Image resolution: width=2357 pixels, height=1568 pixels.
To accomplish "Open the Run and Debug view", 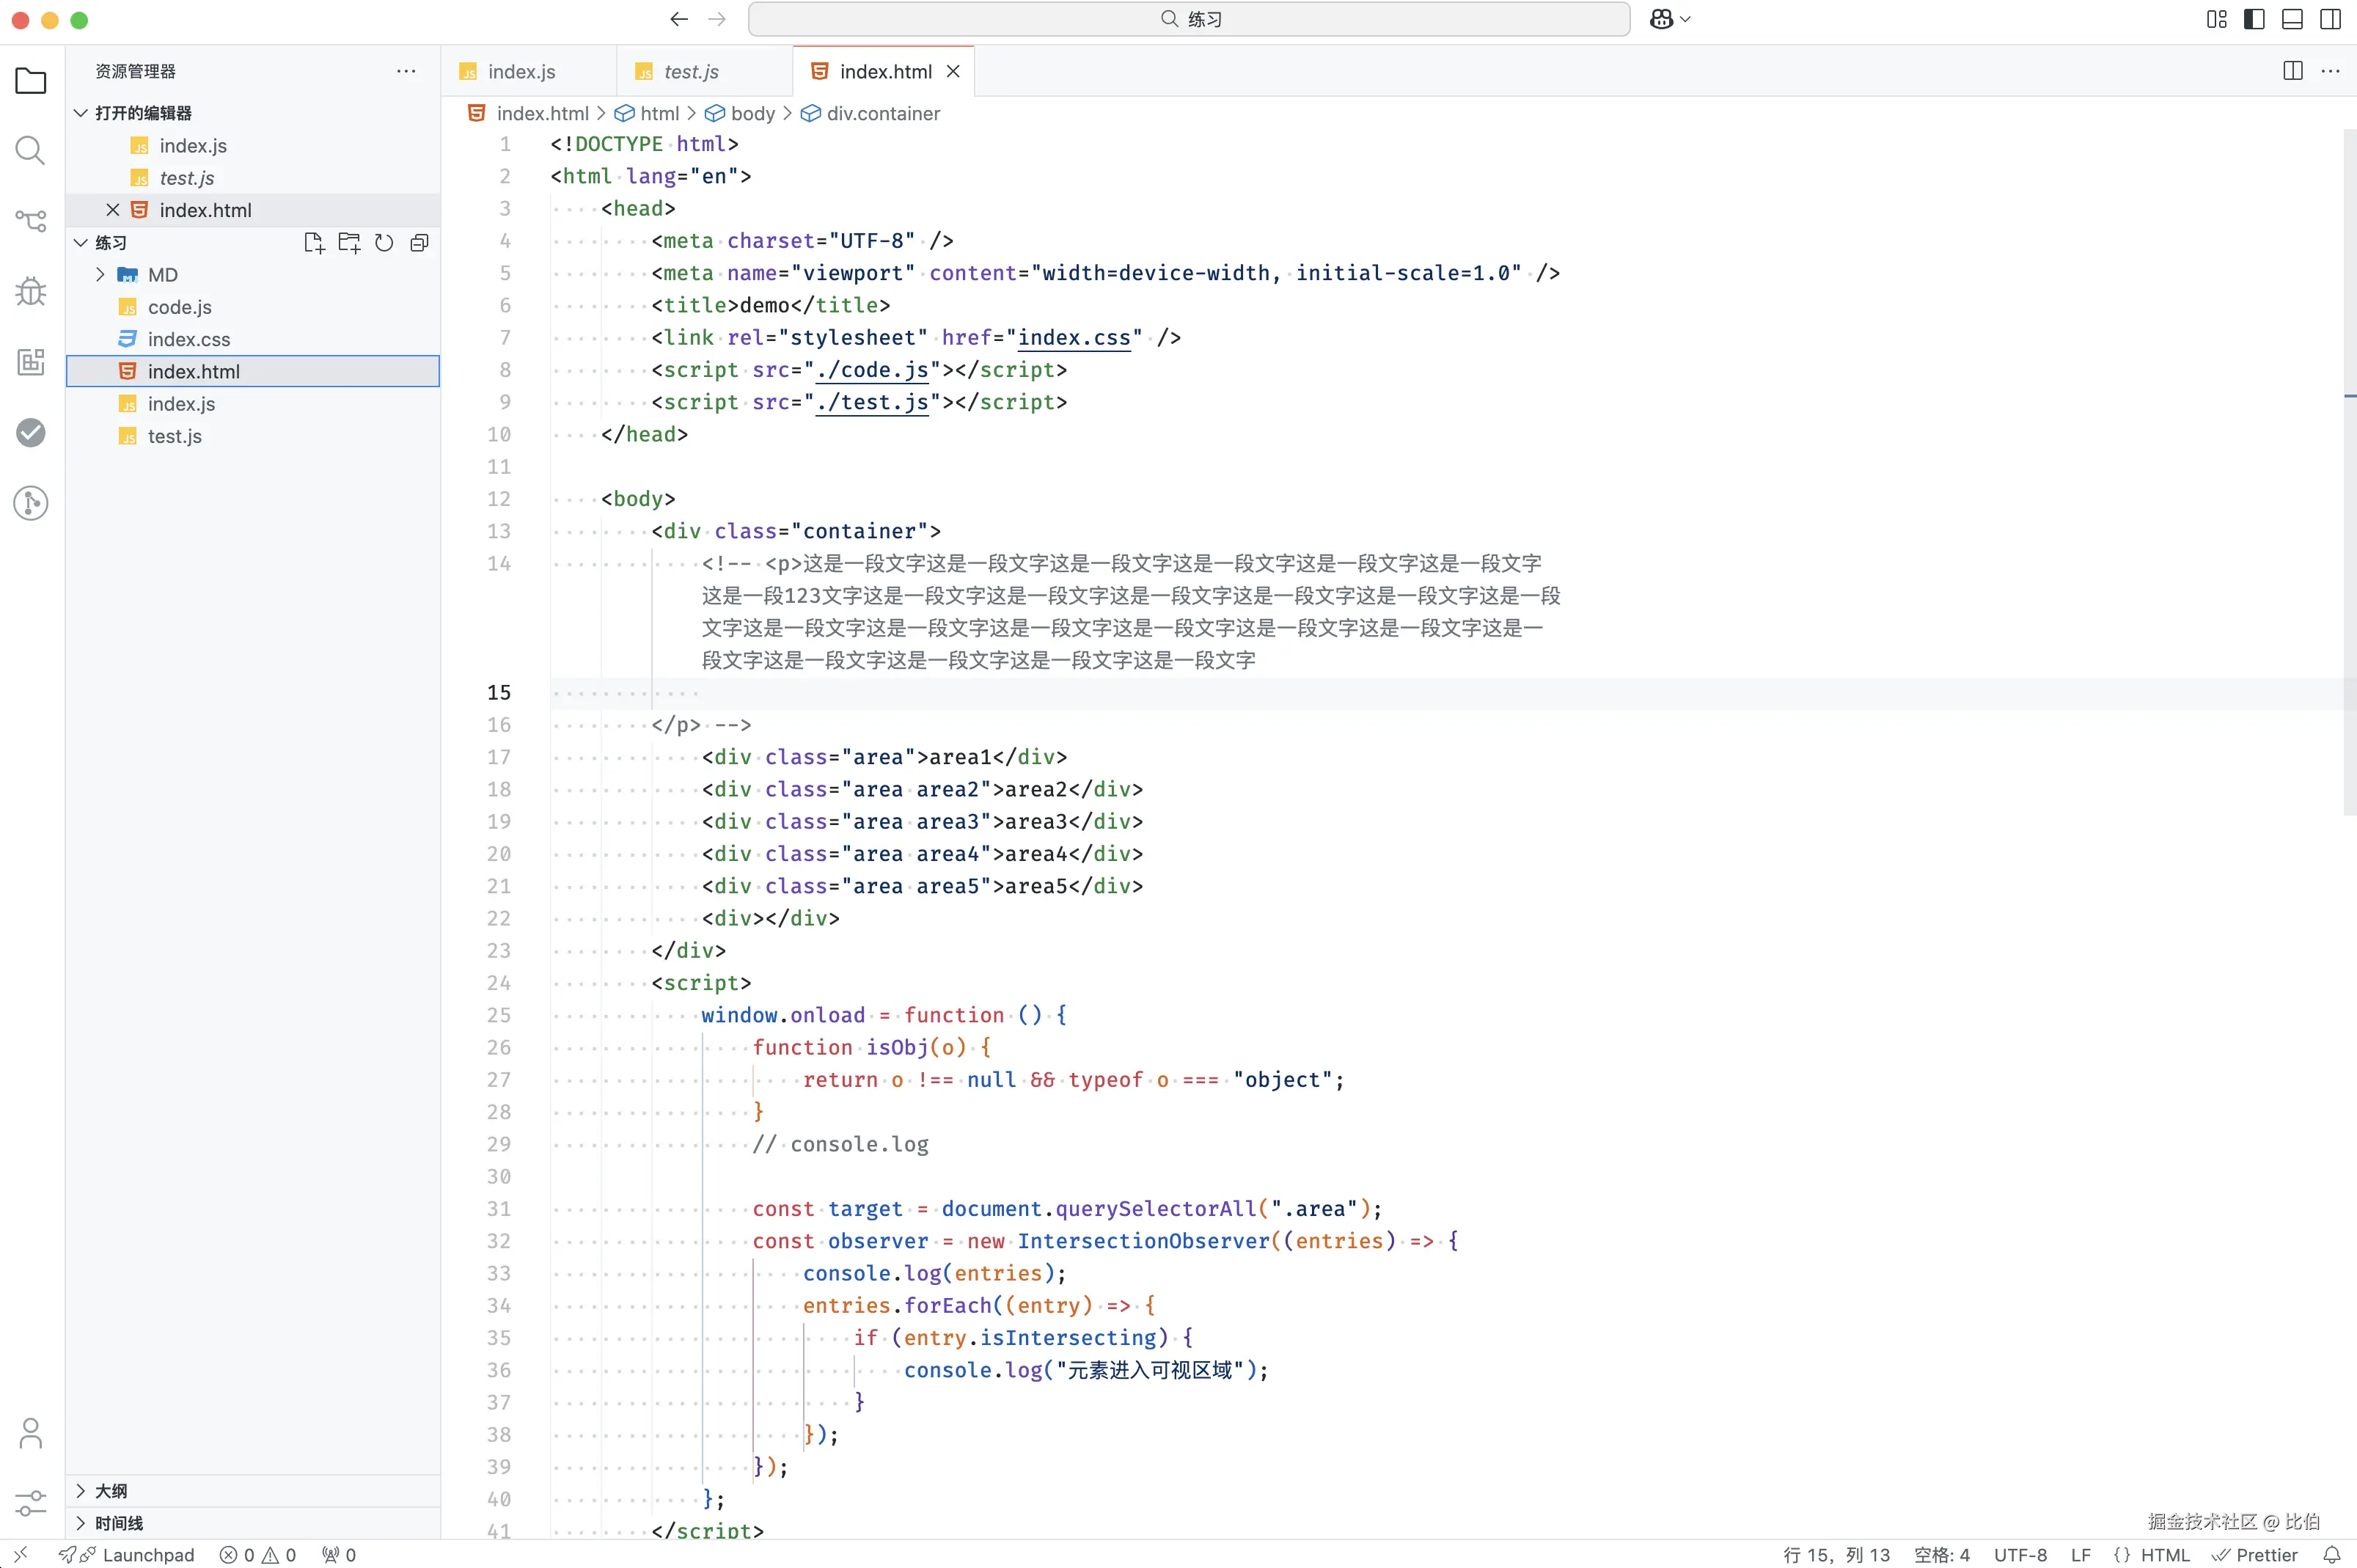I will pyautogui.click(x=31, y=291).
